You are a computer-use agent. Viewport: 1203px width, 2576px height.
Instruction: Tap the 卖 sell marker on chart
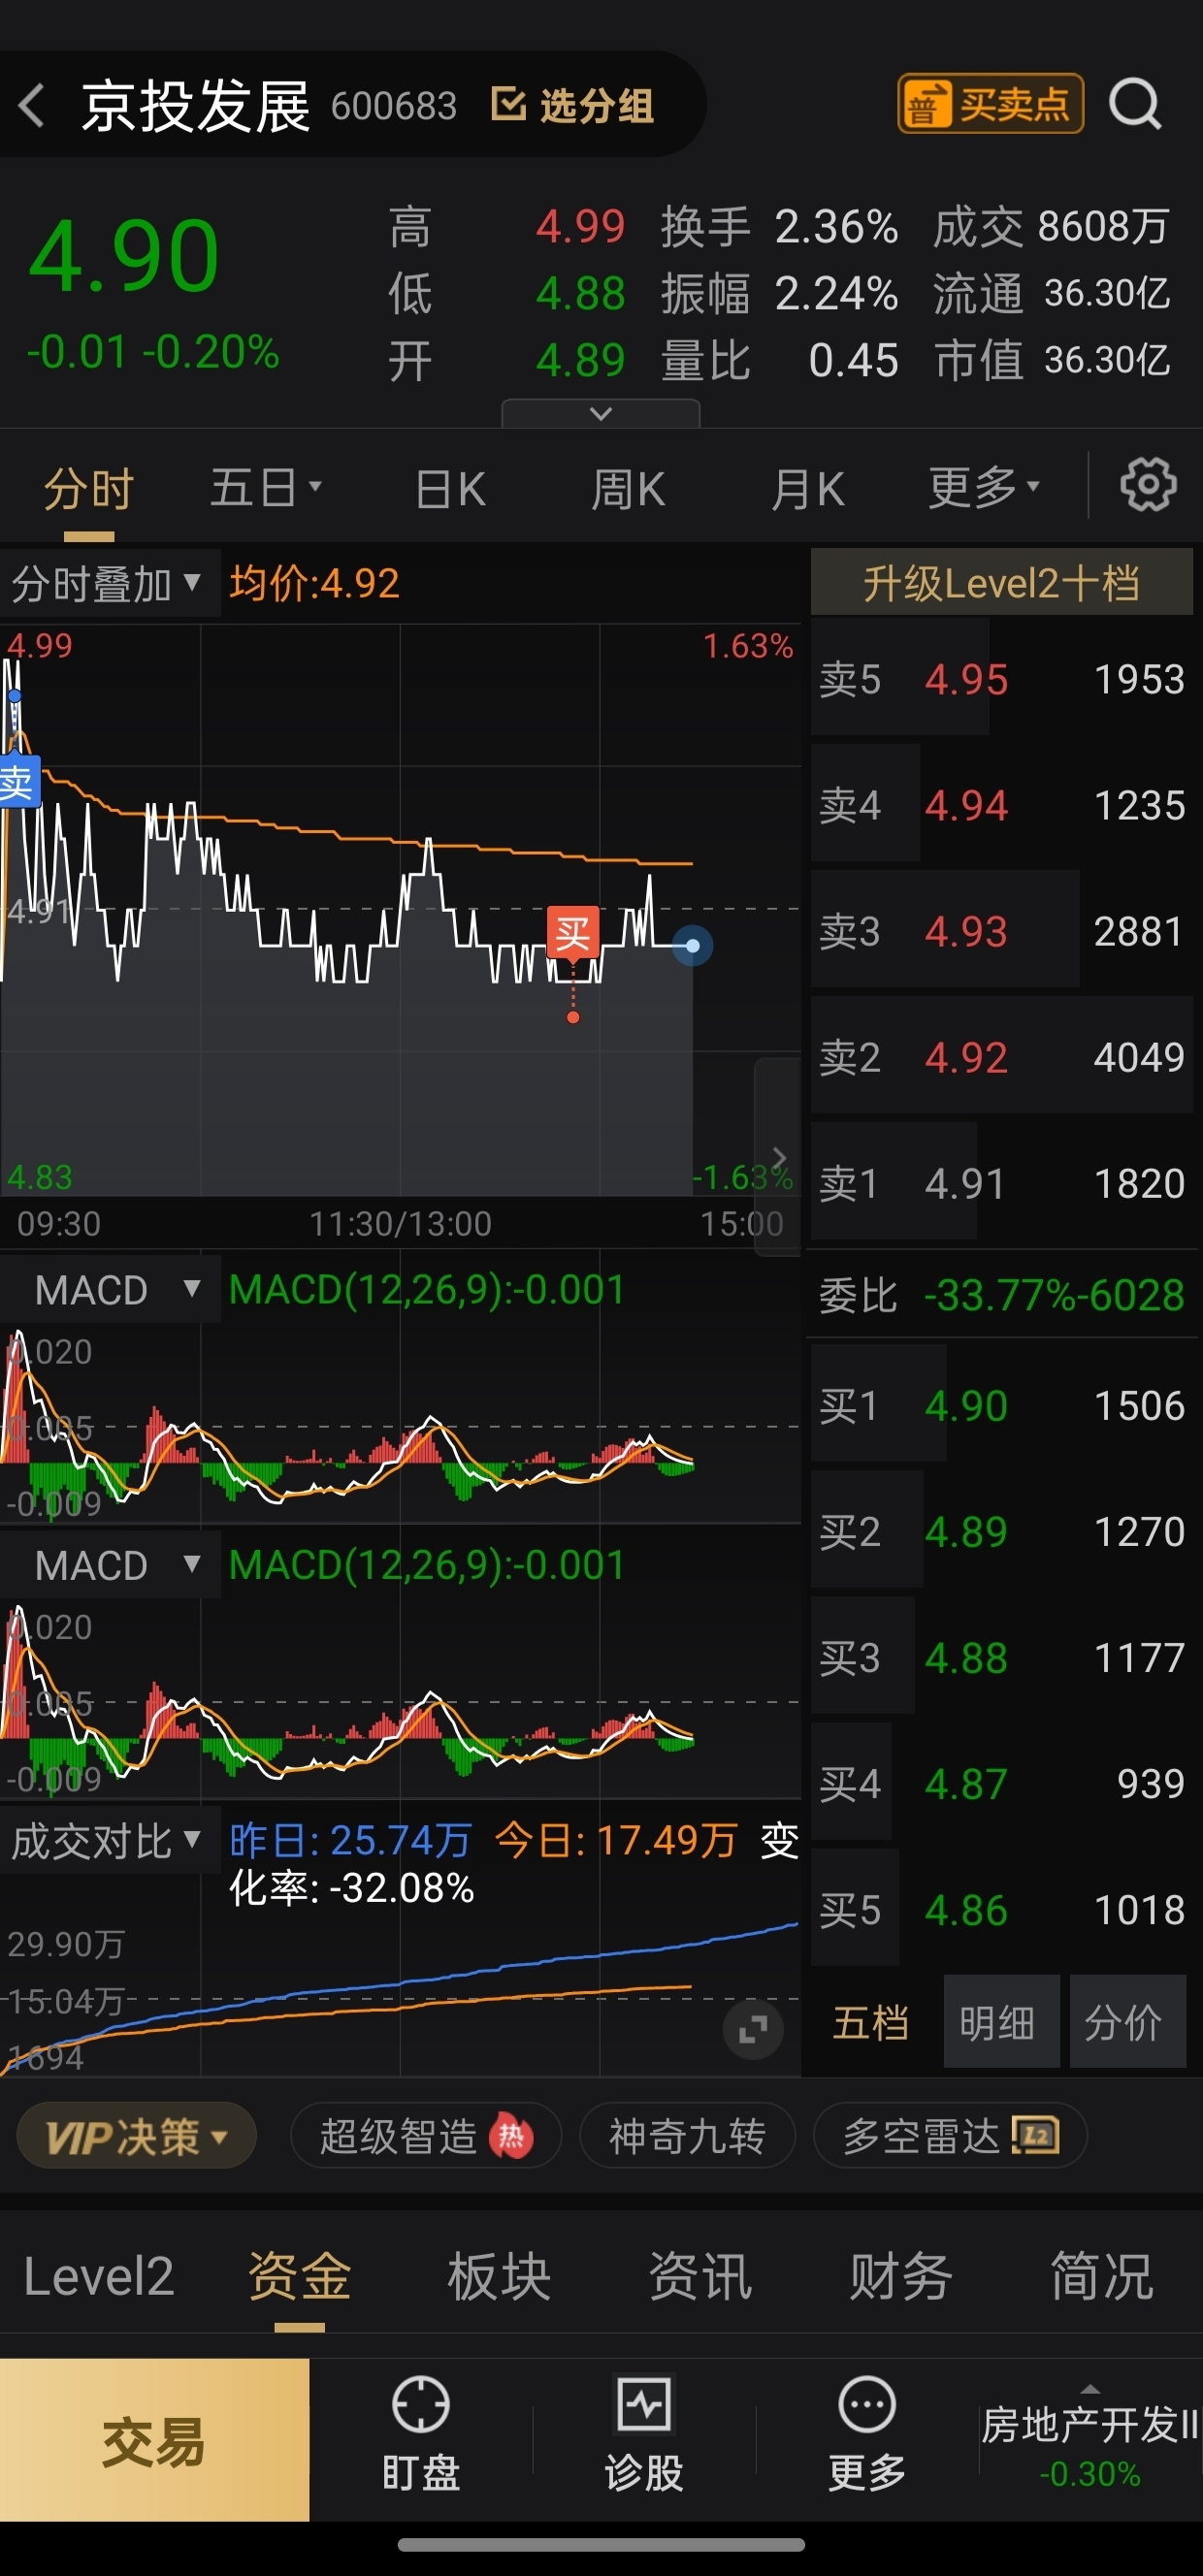[18, 782]
